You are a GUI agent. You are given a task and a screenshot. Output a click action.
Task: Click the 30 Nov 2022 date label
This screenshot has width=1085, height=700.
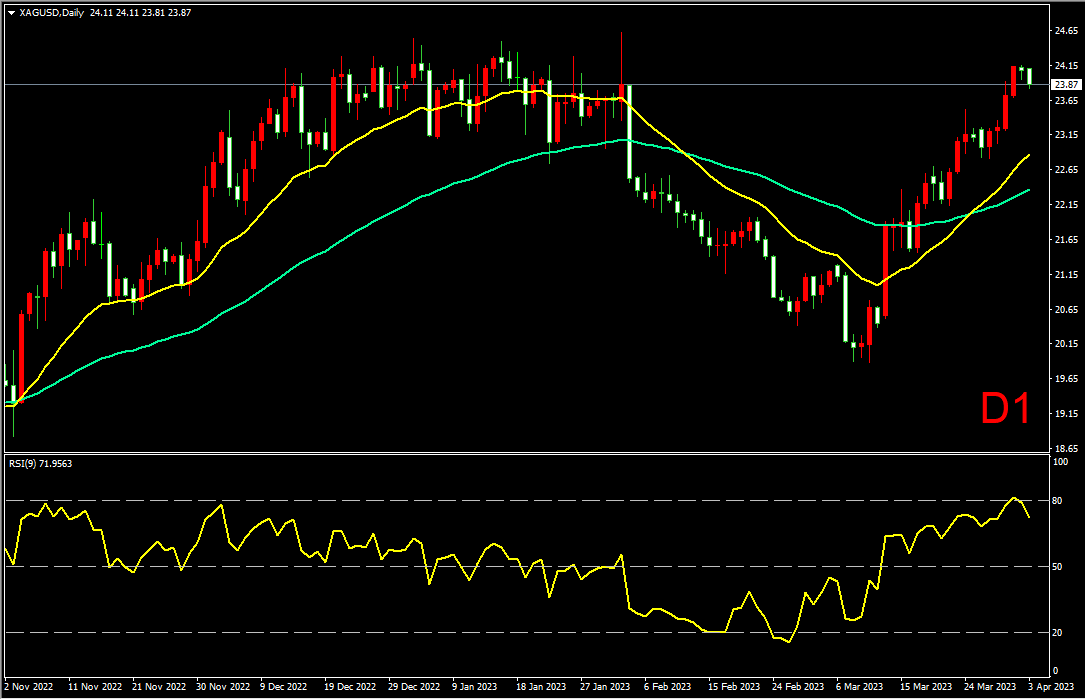[x=223, y=686]
